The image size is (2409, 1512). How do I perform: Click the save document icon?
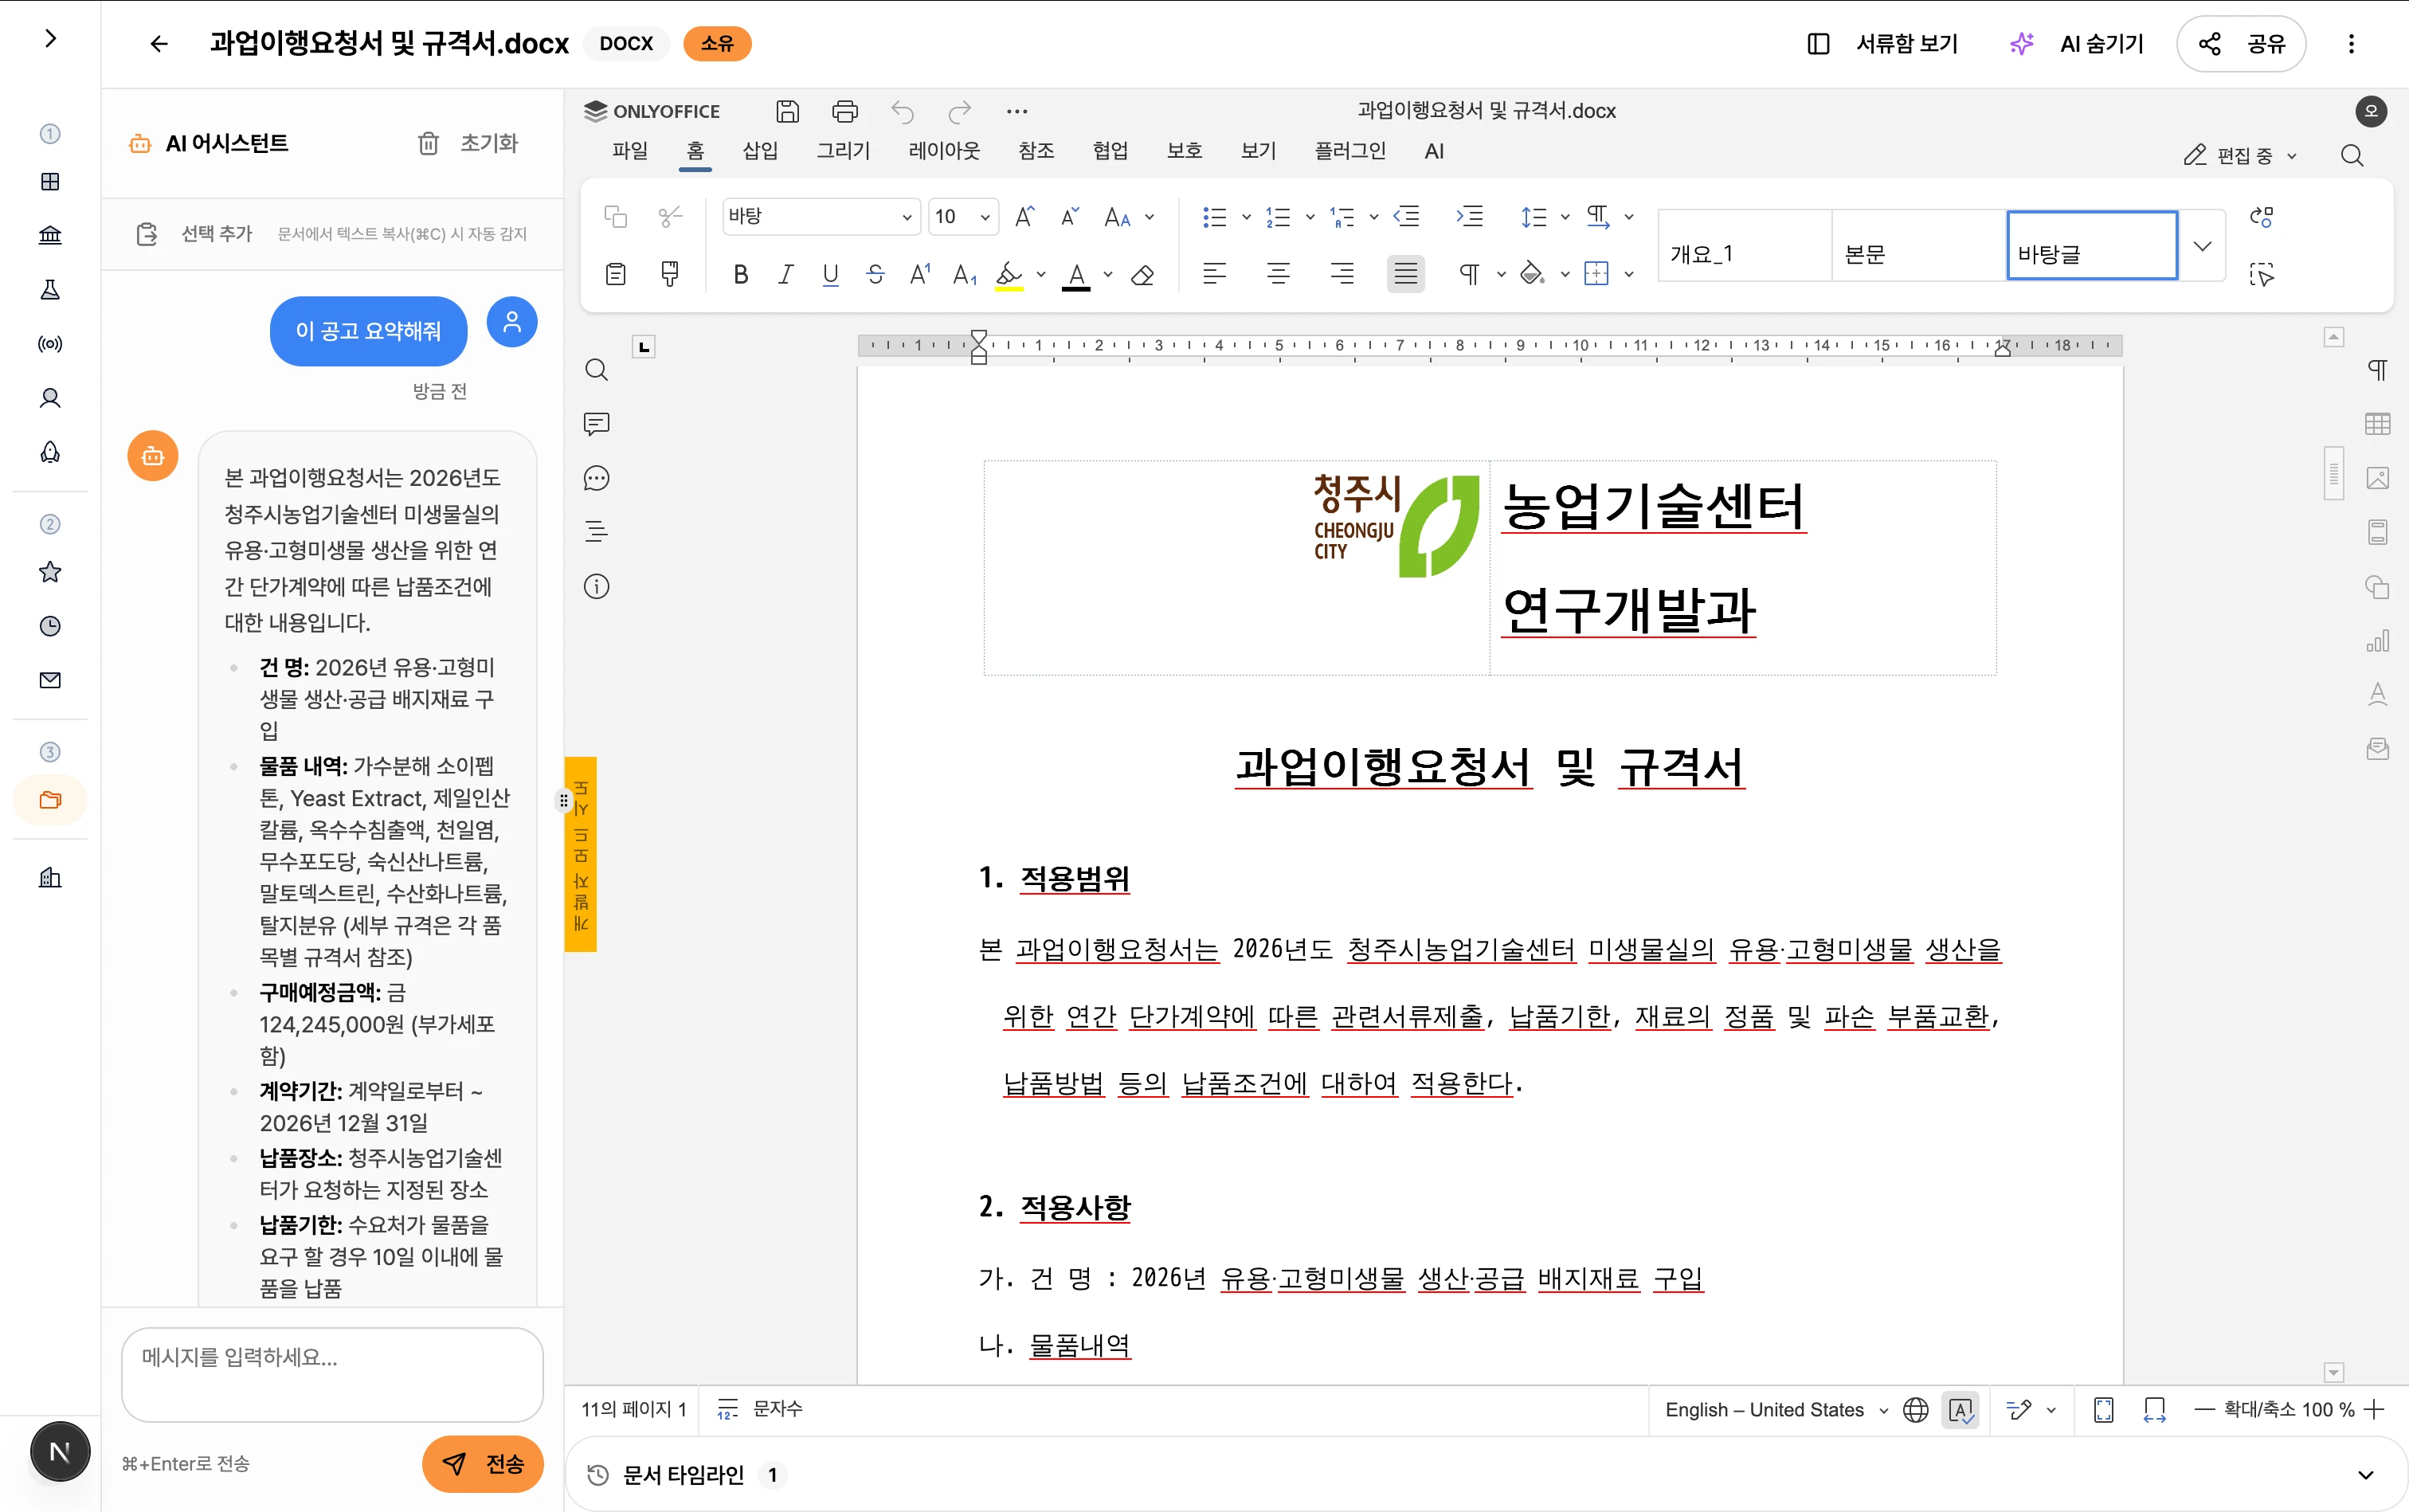pos(787,111)
